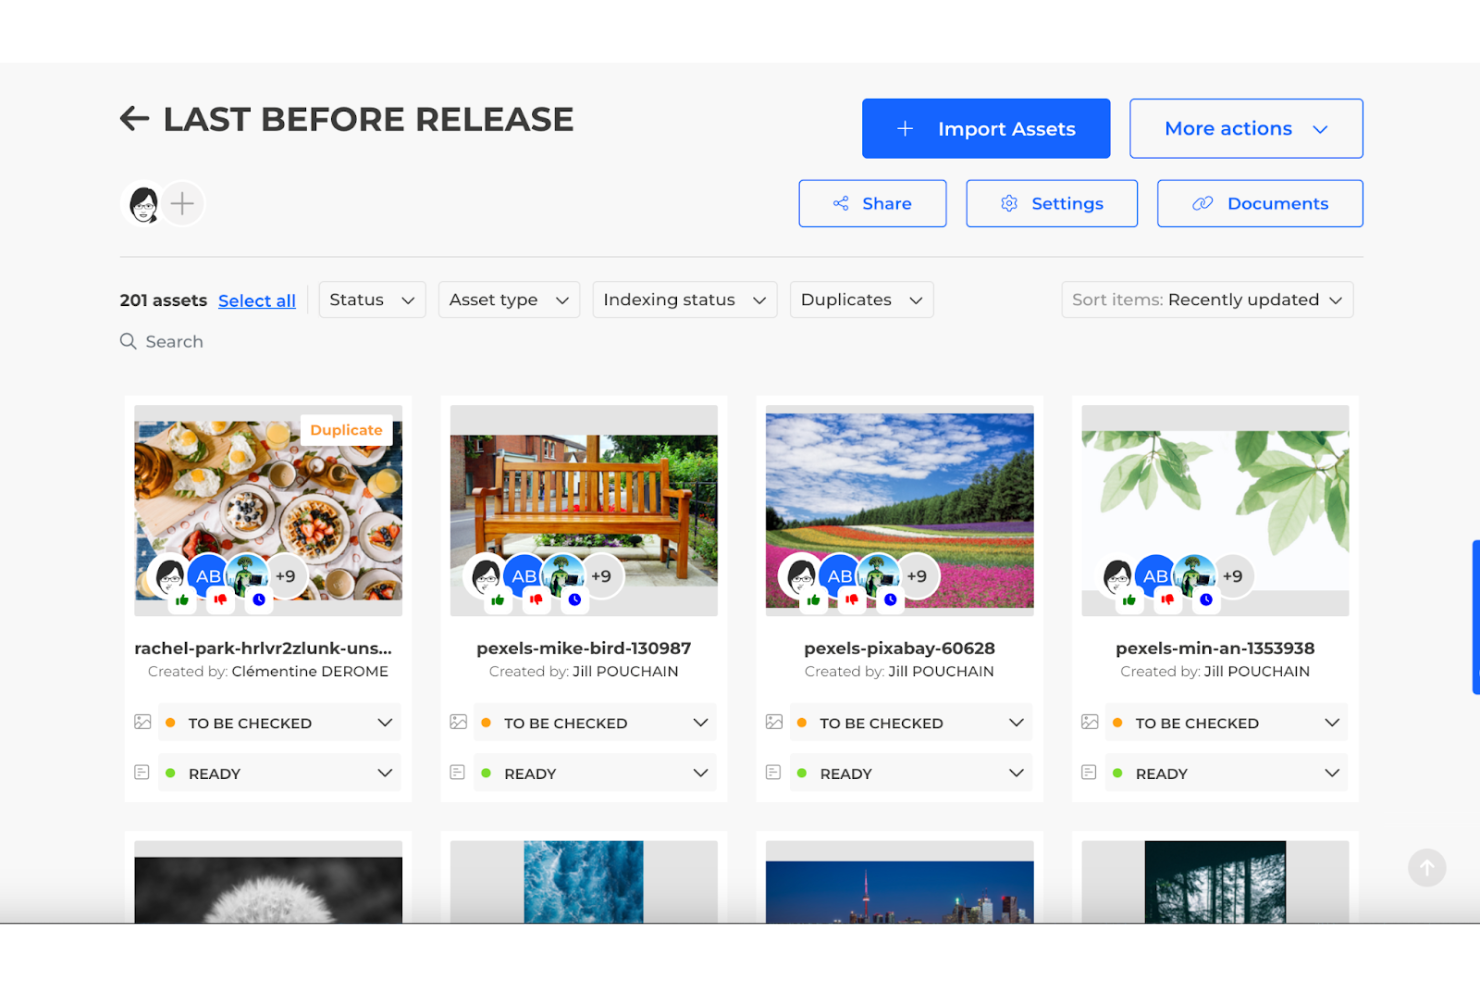Viewport: 1480px width, 987px height.
Task: Click the blue vertical scrollbar handle
Action: pyautogui.click(x=1476, y=617)
